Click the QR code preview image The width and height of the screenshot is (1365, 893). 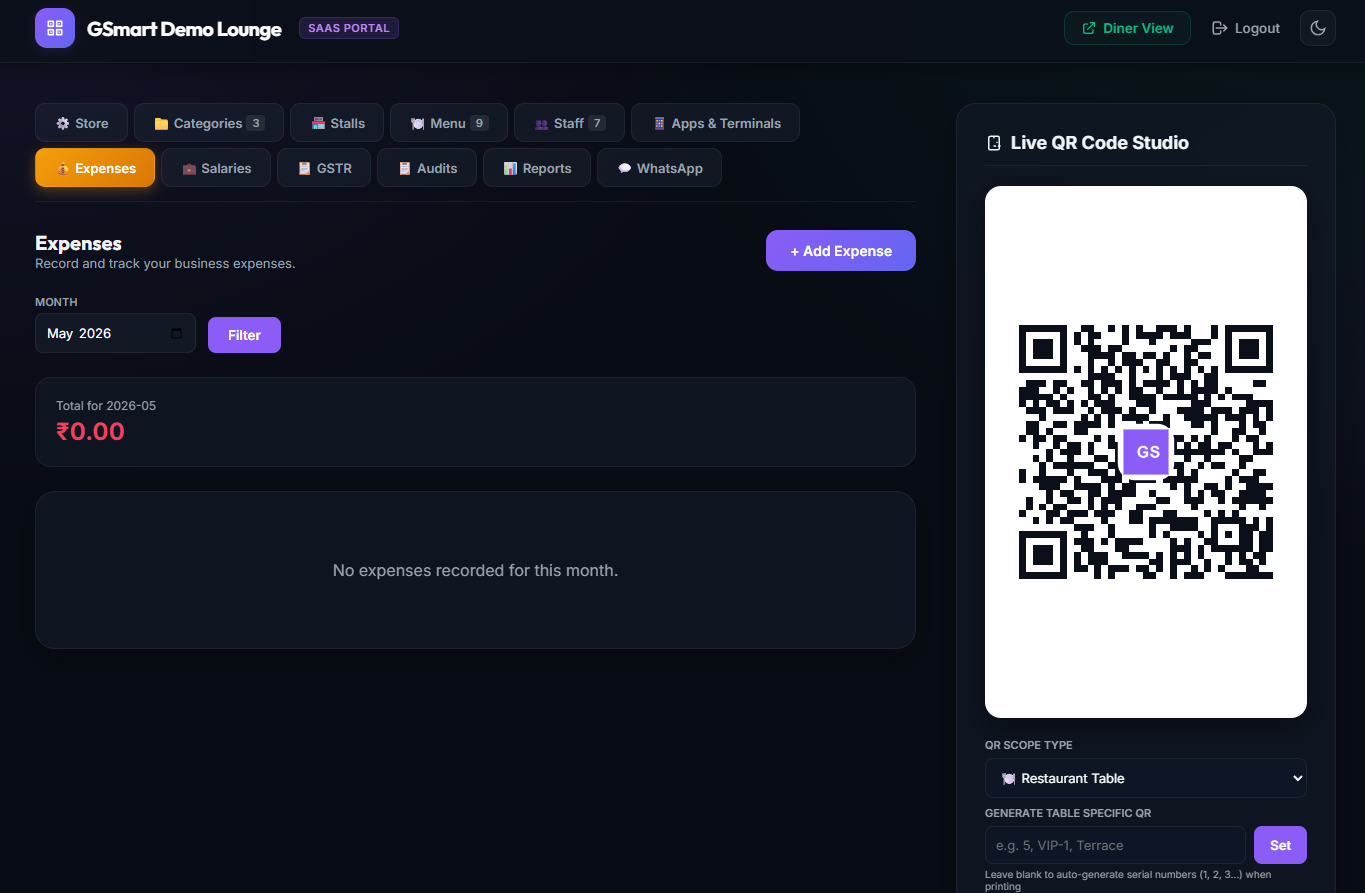click(x=1146, y=452)
